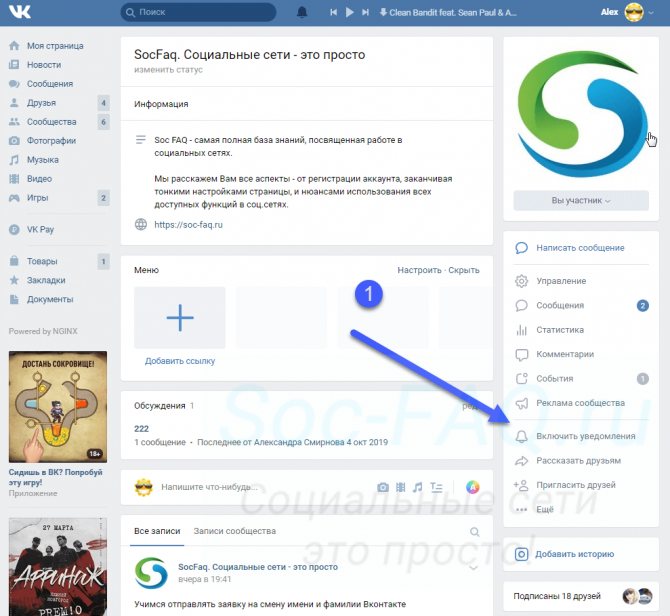This screenshot has width=670, height=616.
Task: Click the Сидишь в ВК? Попробуй эту игру link
Action: pos(56,478)
